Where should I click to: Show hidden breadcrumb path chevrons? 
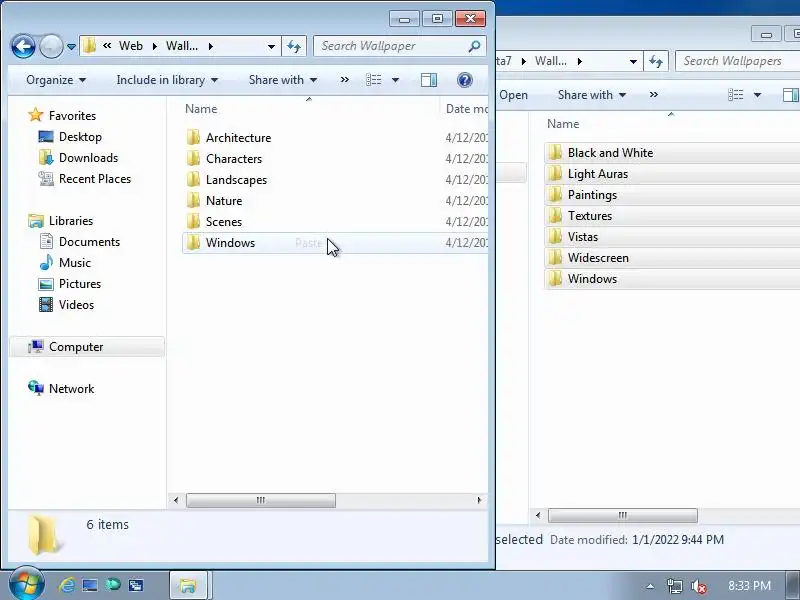[x=107, y=45]
